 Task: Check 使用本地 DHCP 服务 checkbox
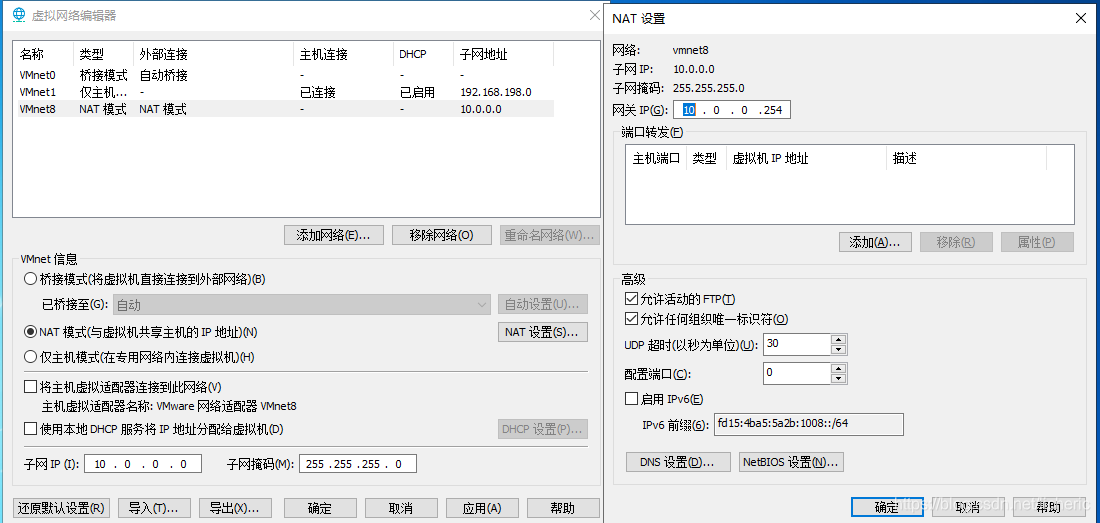pos(30,428)
